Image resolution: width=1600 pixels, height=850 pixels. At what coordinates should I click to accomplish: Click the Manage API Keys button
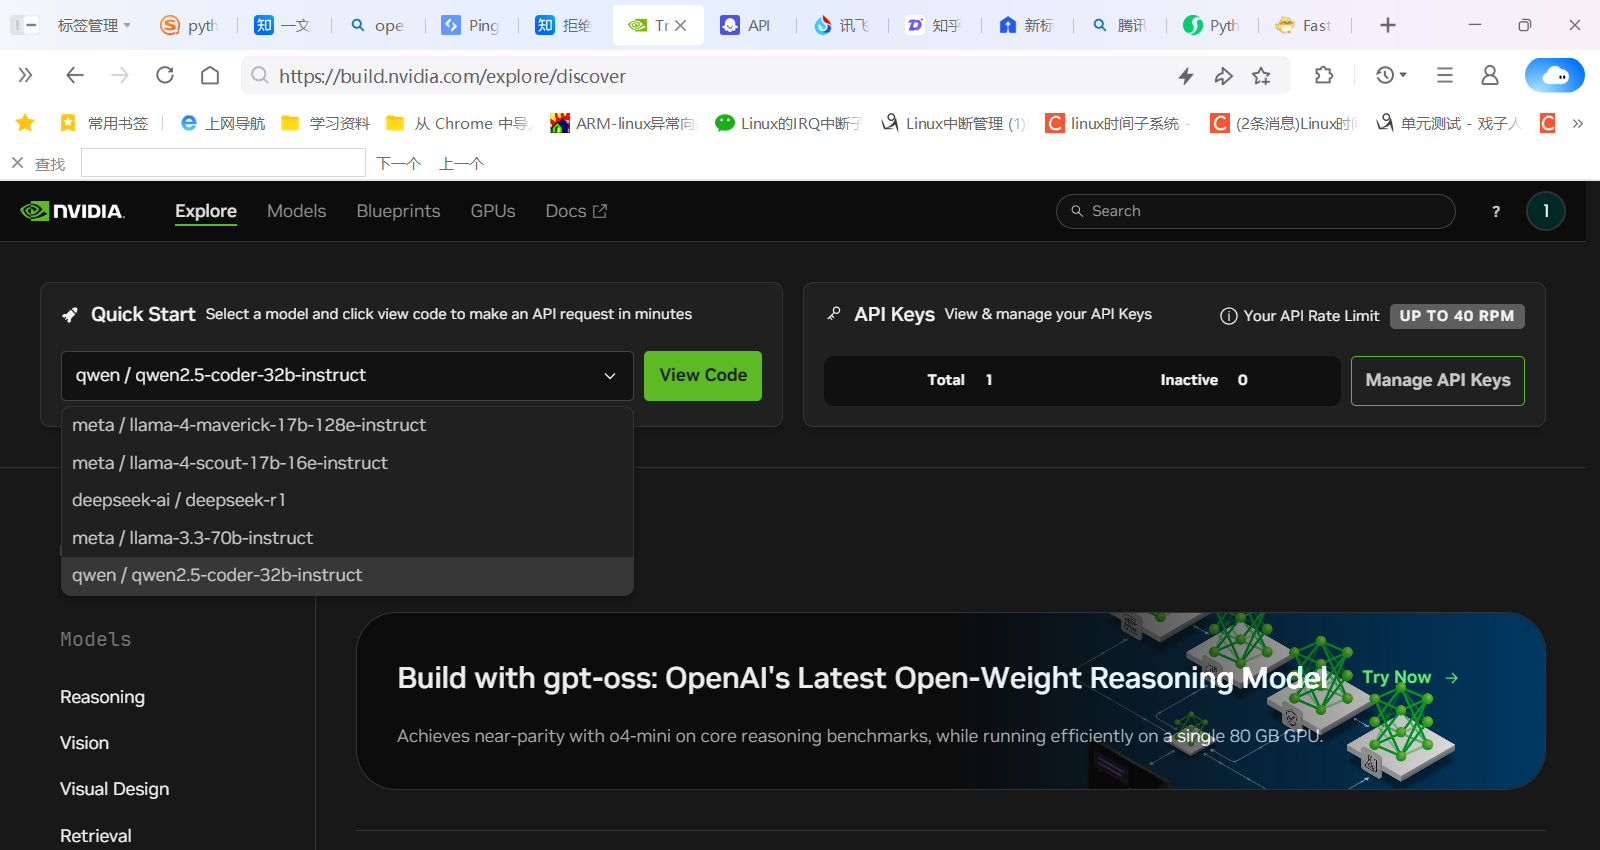tap(1438, 381)
